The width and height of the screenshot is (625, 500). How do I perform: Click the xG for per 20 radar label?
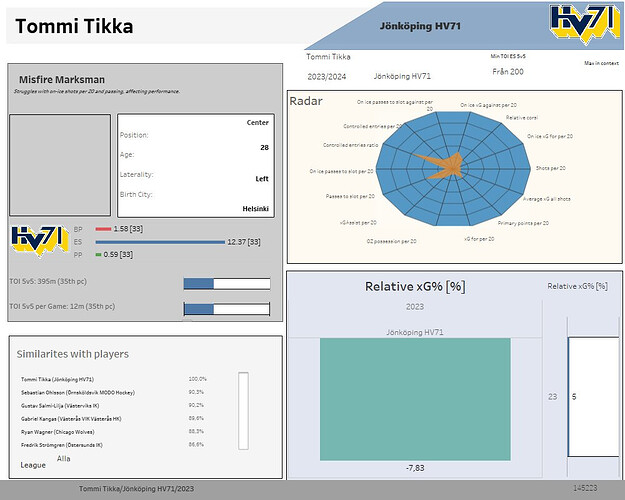tap(479, 239)
